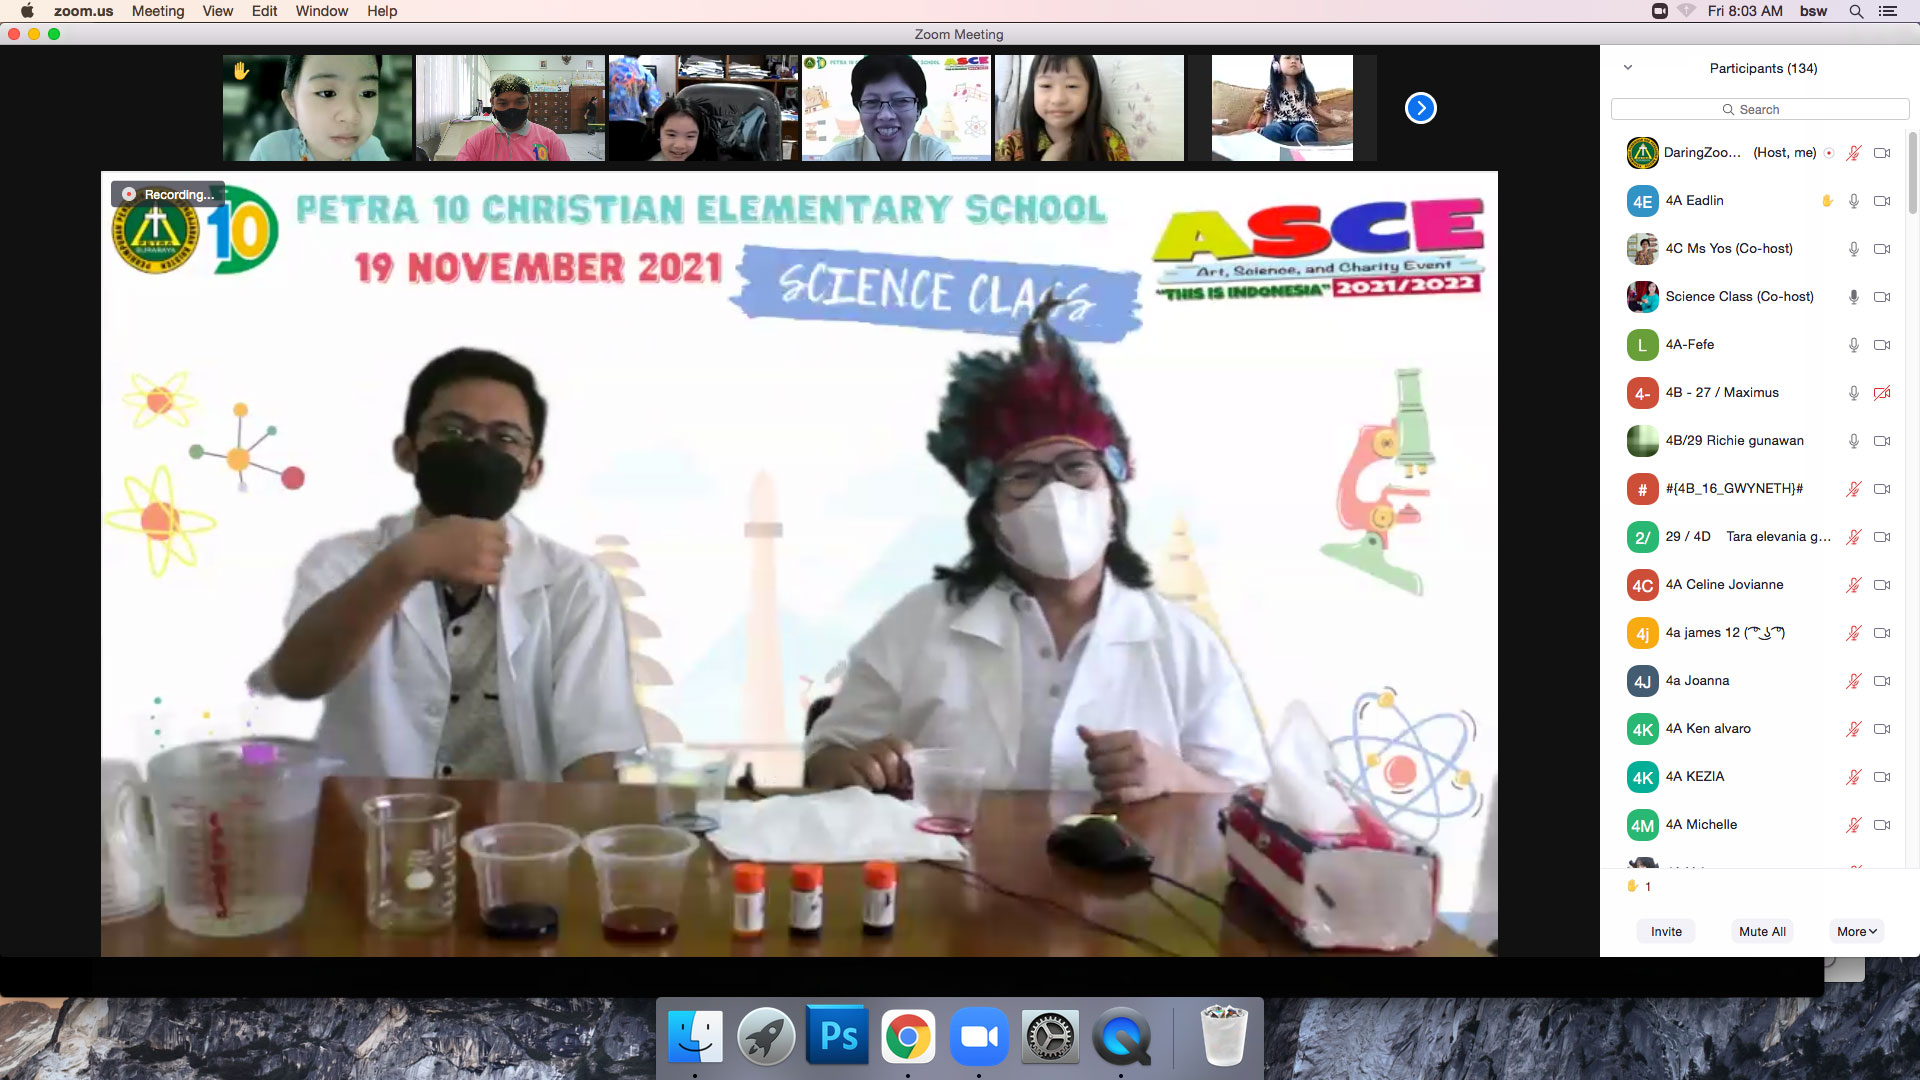Click the microphone icon for 4A Eadlin
Viewport: 1920px width, 1080px height.
click(x=1853, y=201)
